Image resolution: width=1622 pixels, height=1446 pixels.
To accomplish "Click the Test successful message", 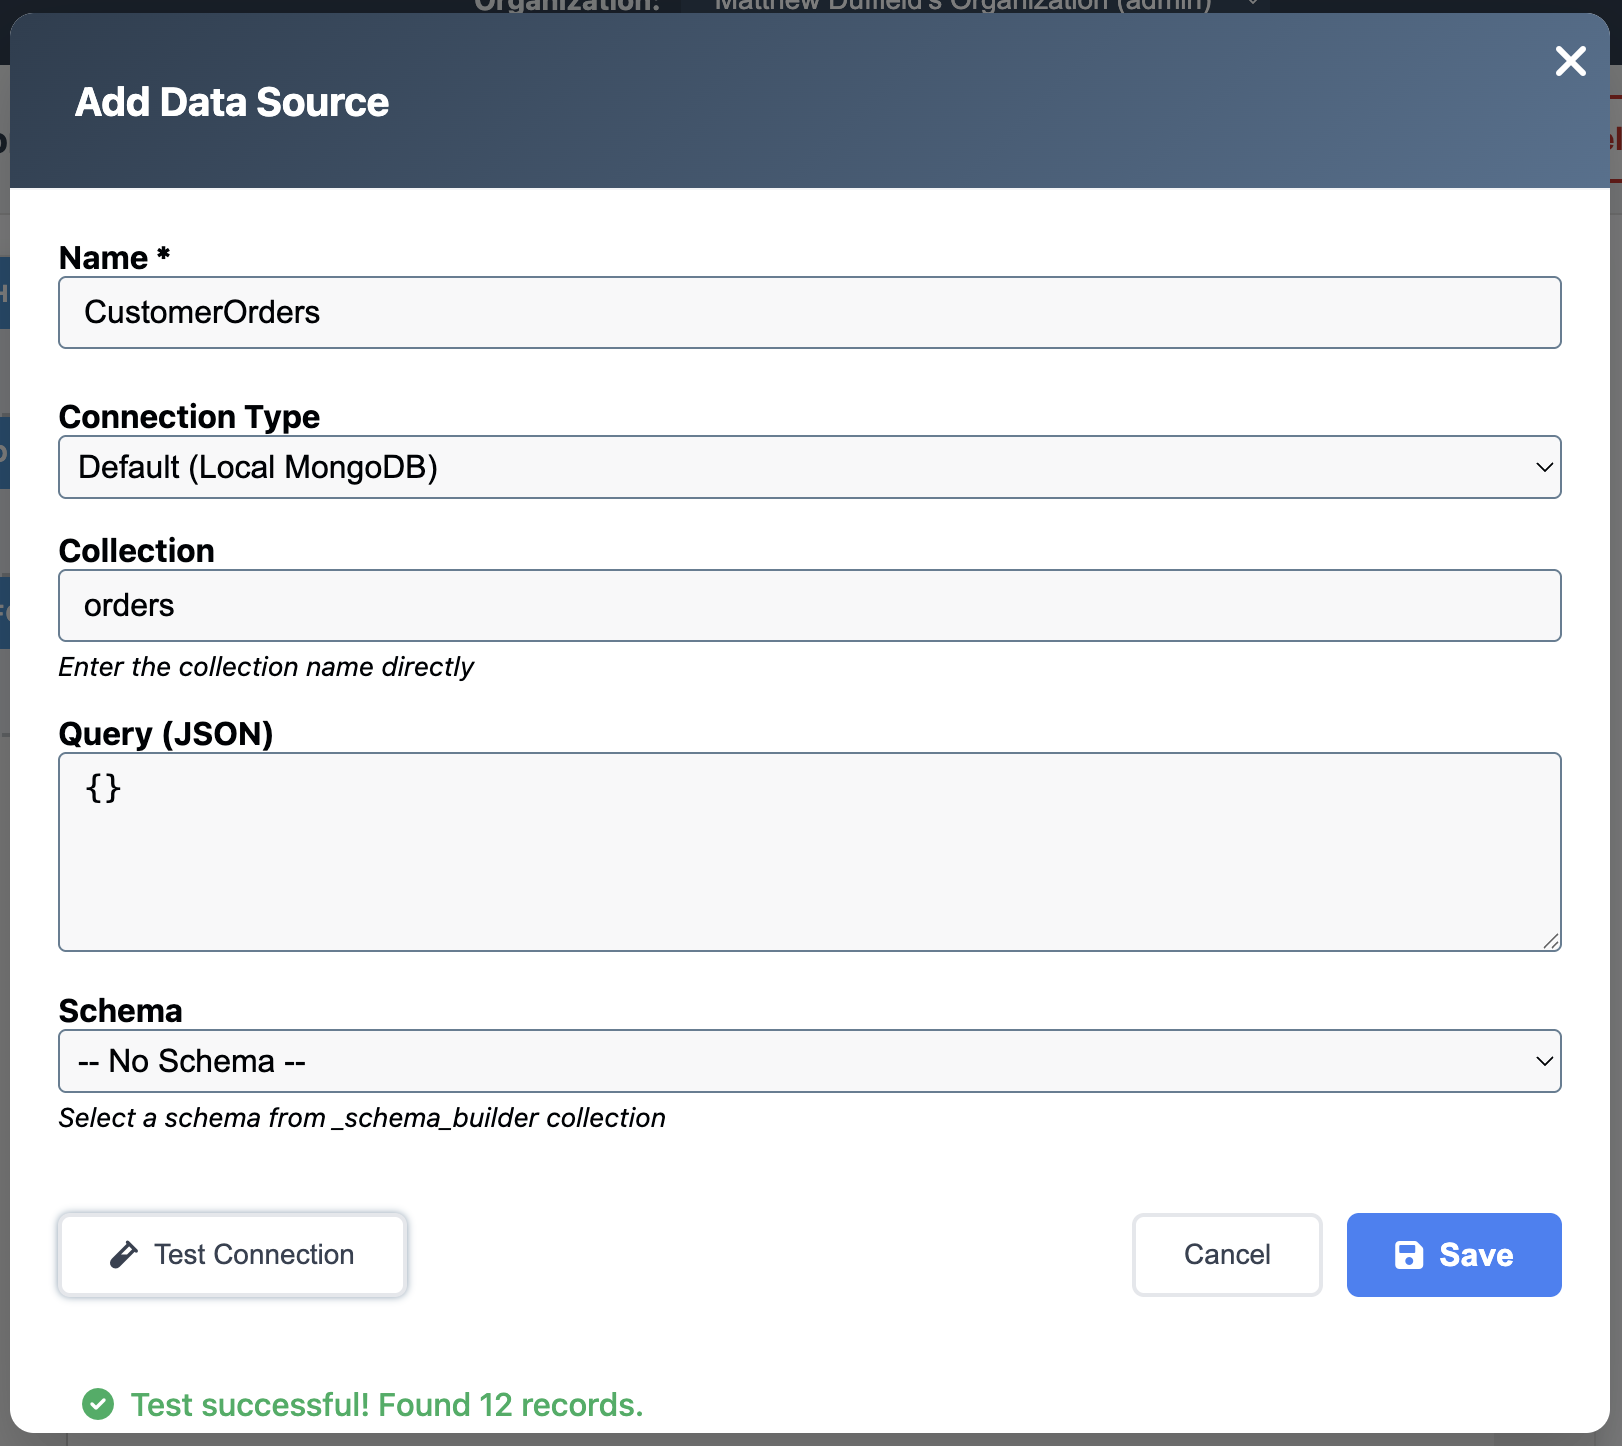I will pos(386,1404).
